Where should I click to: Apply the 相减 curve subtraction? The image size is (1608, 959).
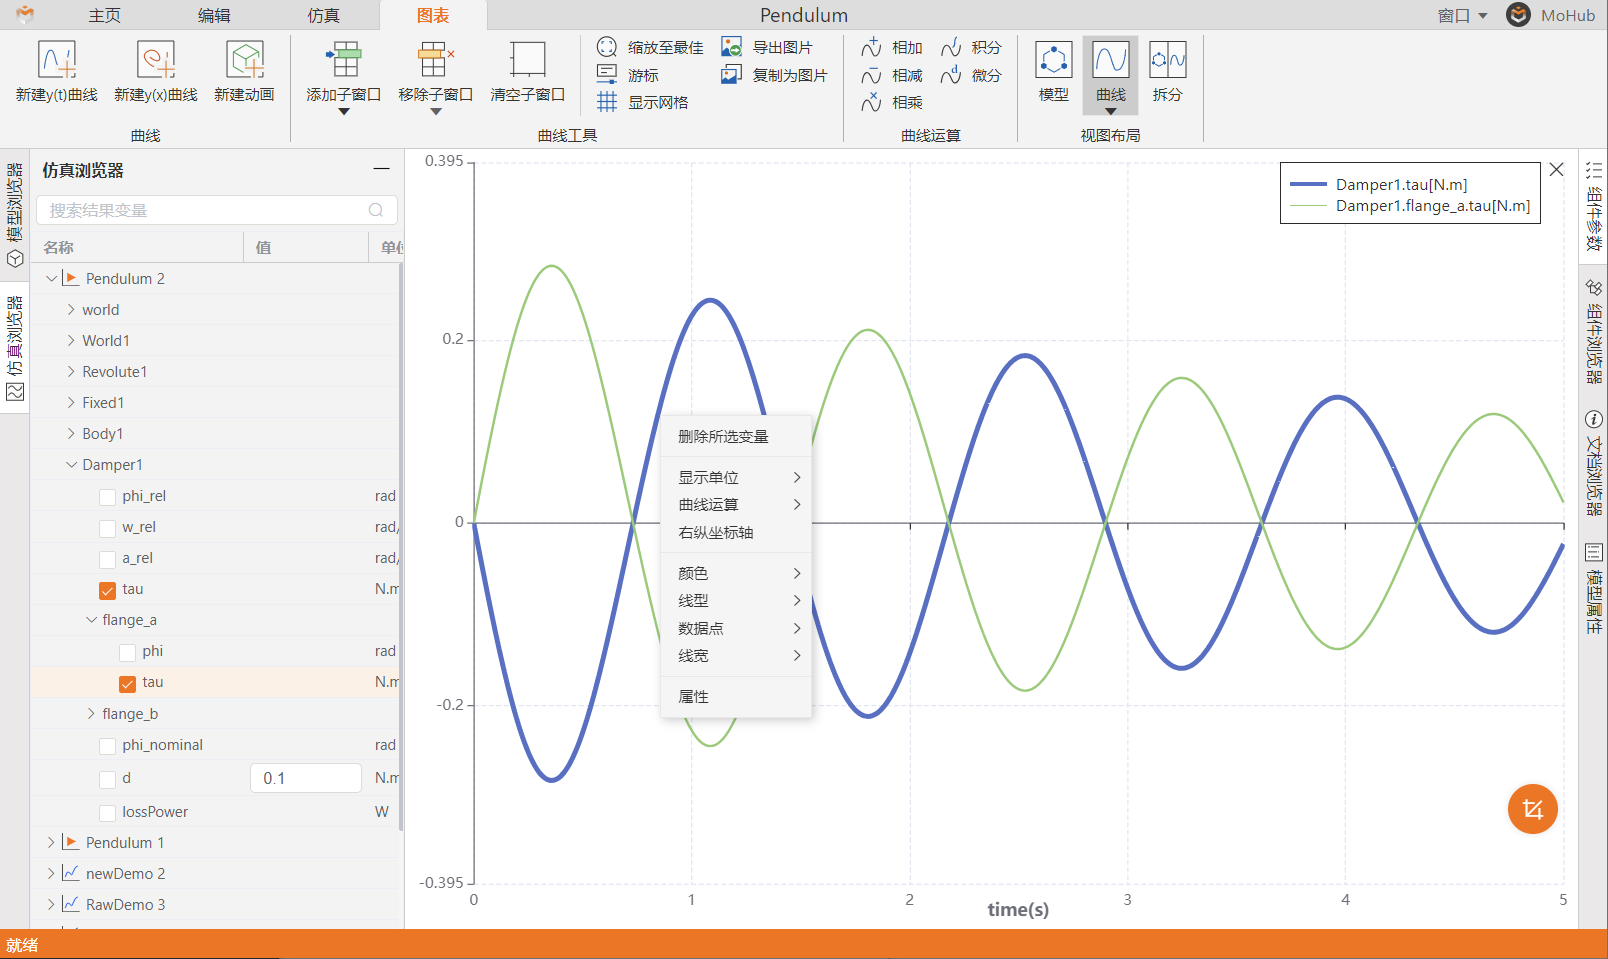tap(892, 75)
